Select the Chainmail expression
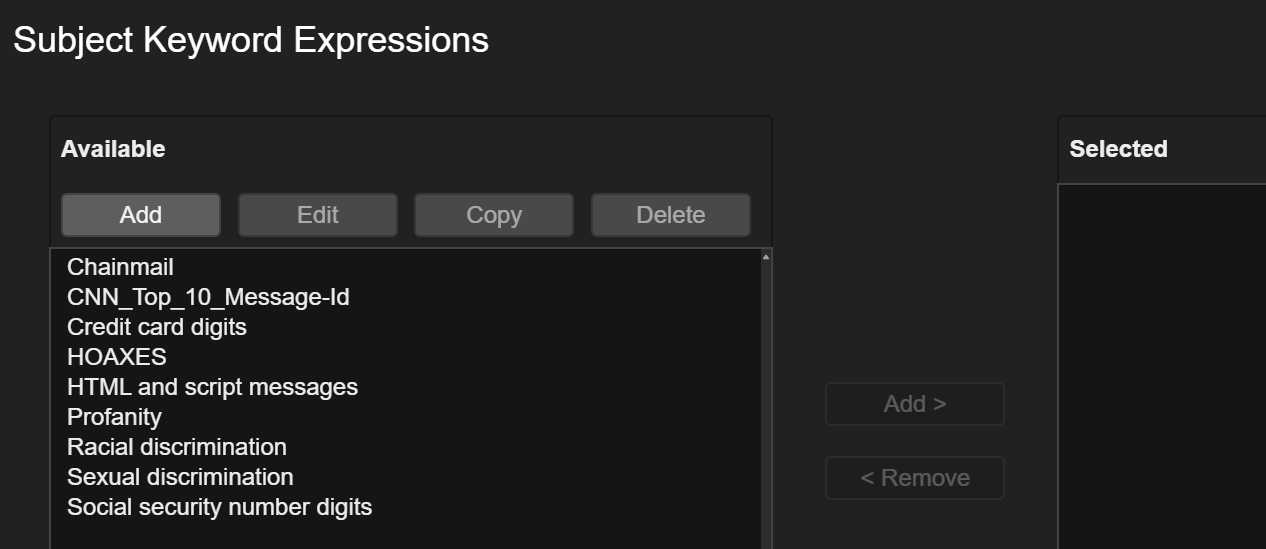1266x549 pixels. pyautogui.click(x=120, y=267)
